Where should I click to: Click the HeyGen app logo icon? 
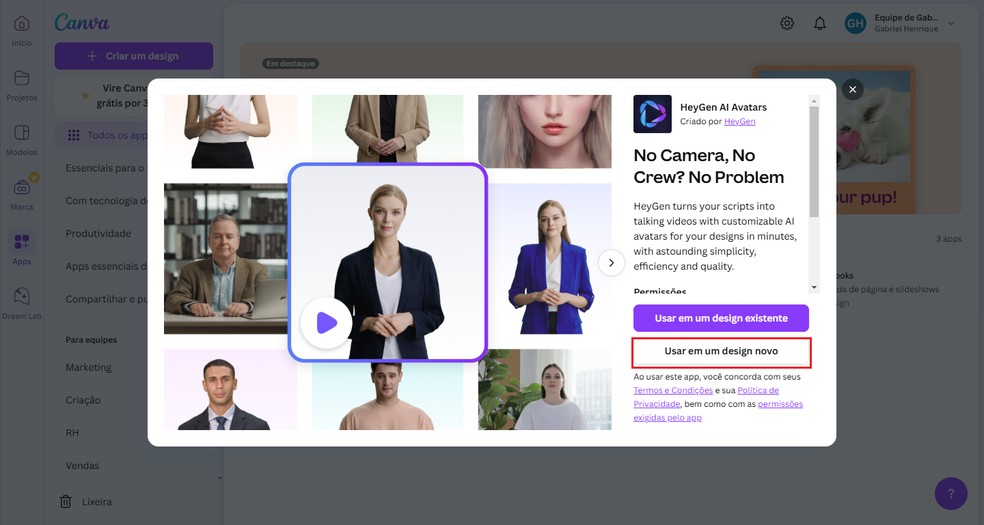pyautogui.click(x=652, y=114)
